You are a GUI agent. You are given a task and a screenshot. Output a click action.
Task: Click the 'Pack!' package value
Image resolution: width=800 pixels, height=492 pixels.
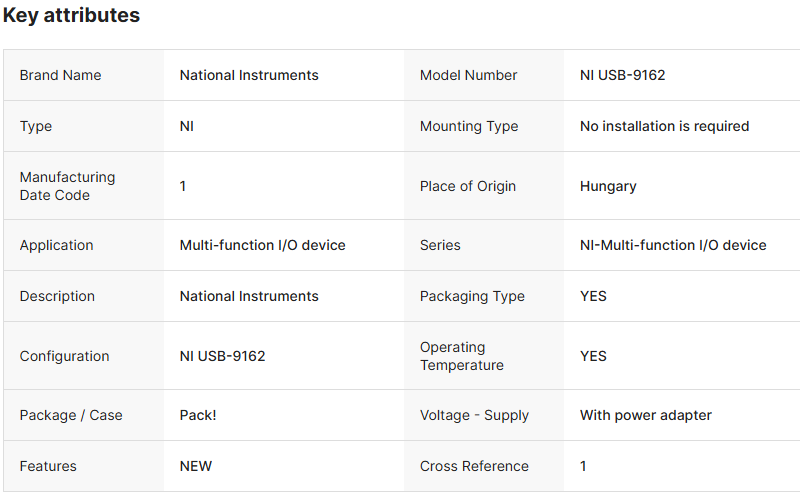click(x=198, y=415)
